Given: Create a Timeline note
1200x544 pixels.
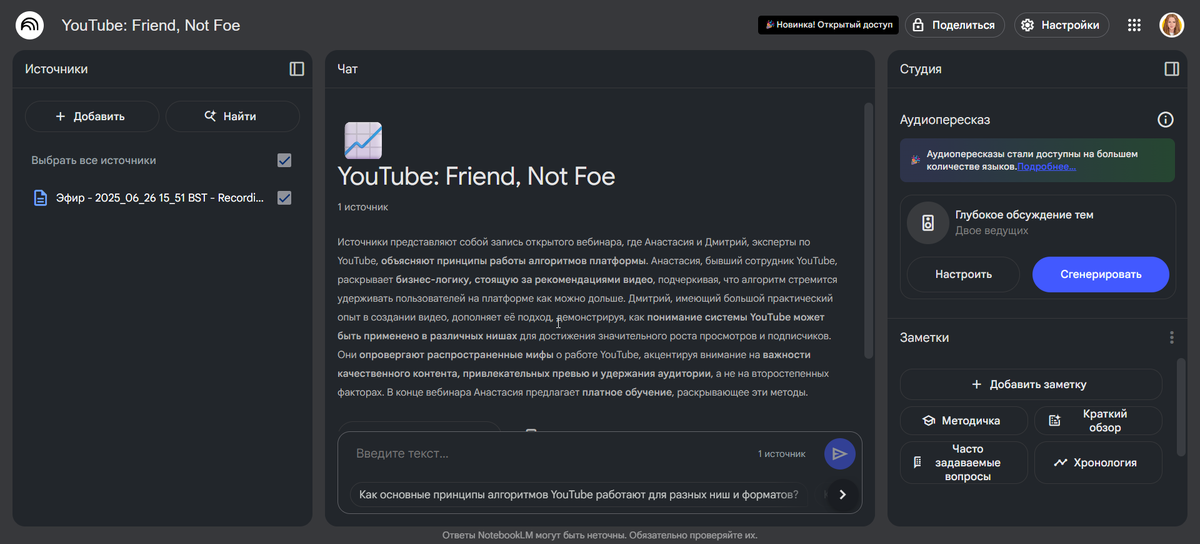Looking at the screenshot, I should [x=1098, y=463].
